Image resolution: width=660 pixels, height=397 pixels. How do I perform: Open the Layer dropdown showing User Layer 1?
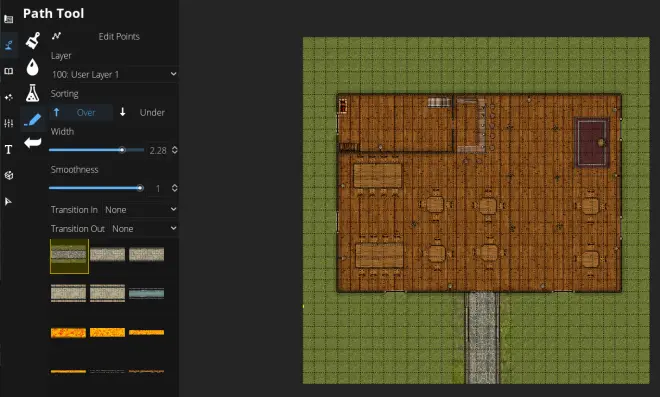[x=114, y=75]
